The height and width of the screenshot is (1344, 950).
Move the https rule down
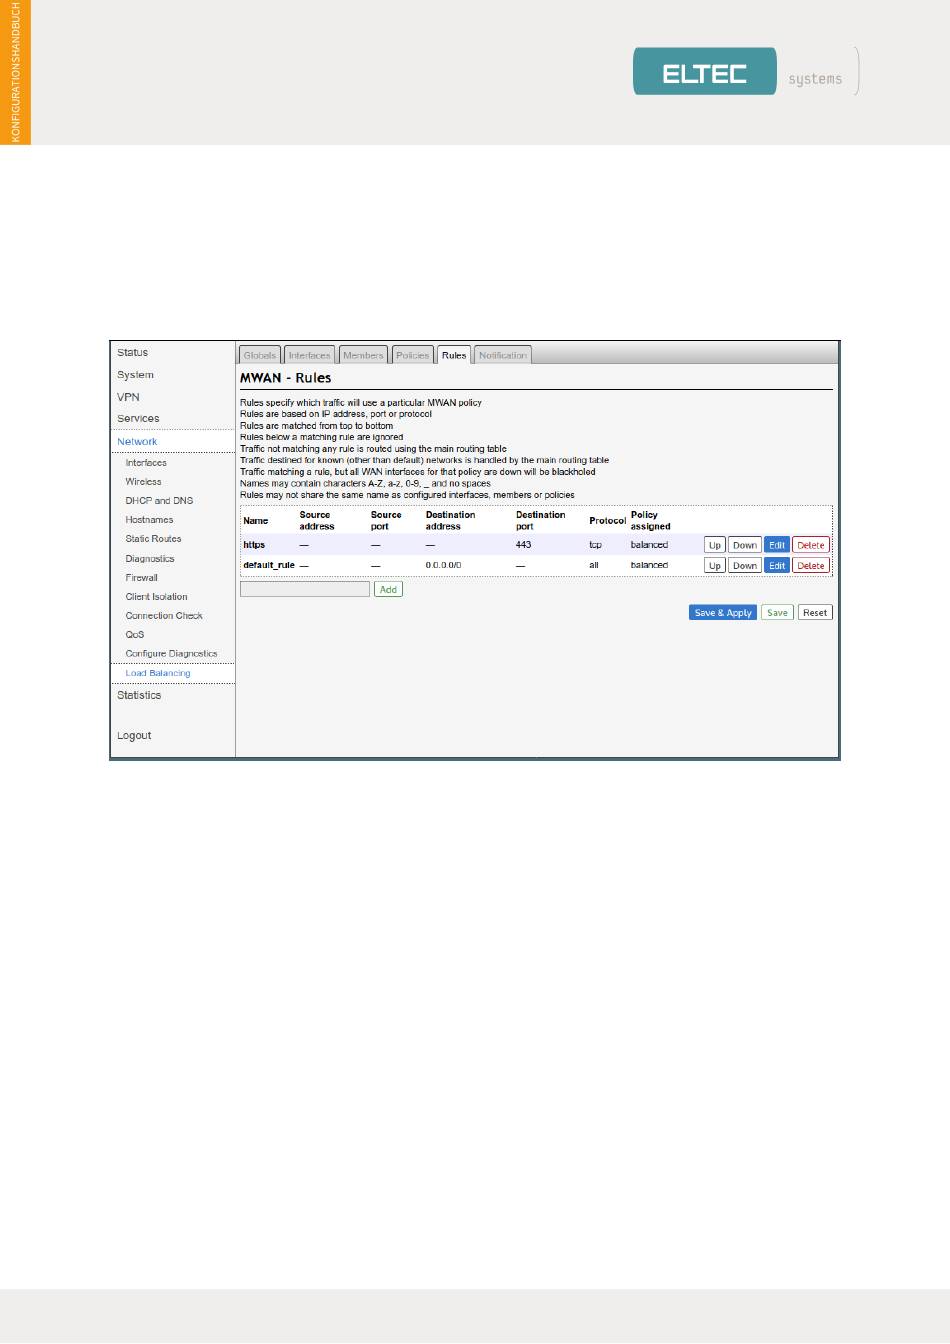pos(744,545)
